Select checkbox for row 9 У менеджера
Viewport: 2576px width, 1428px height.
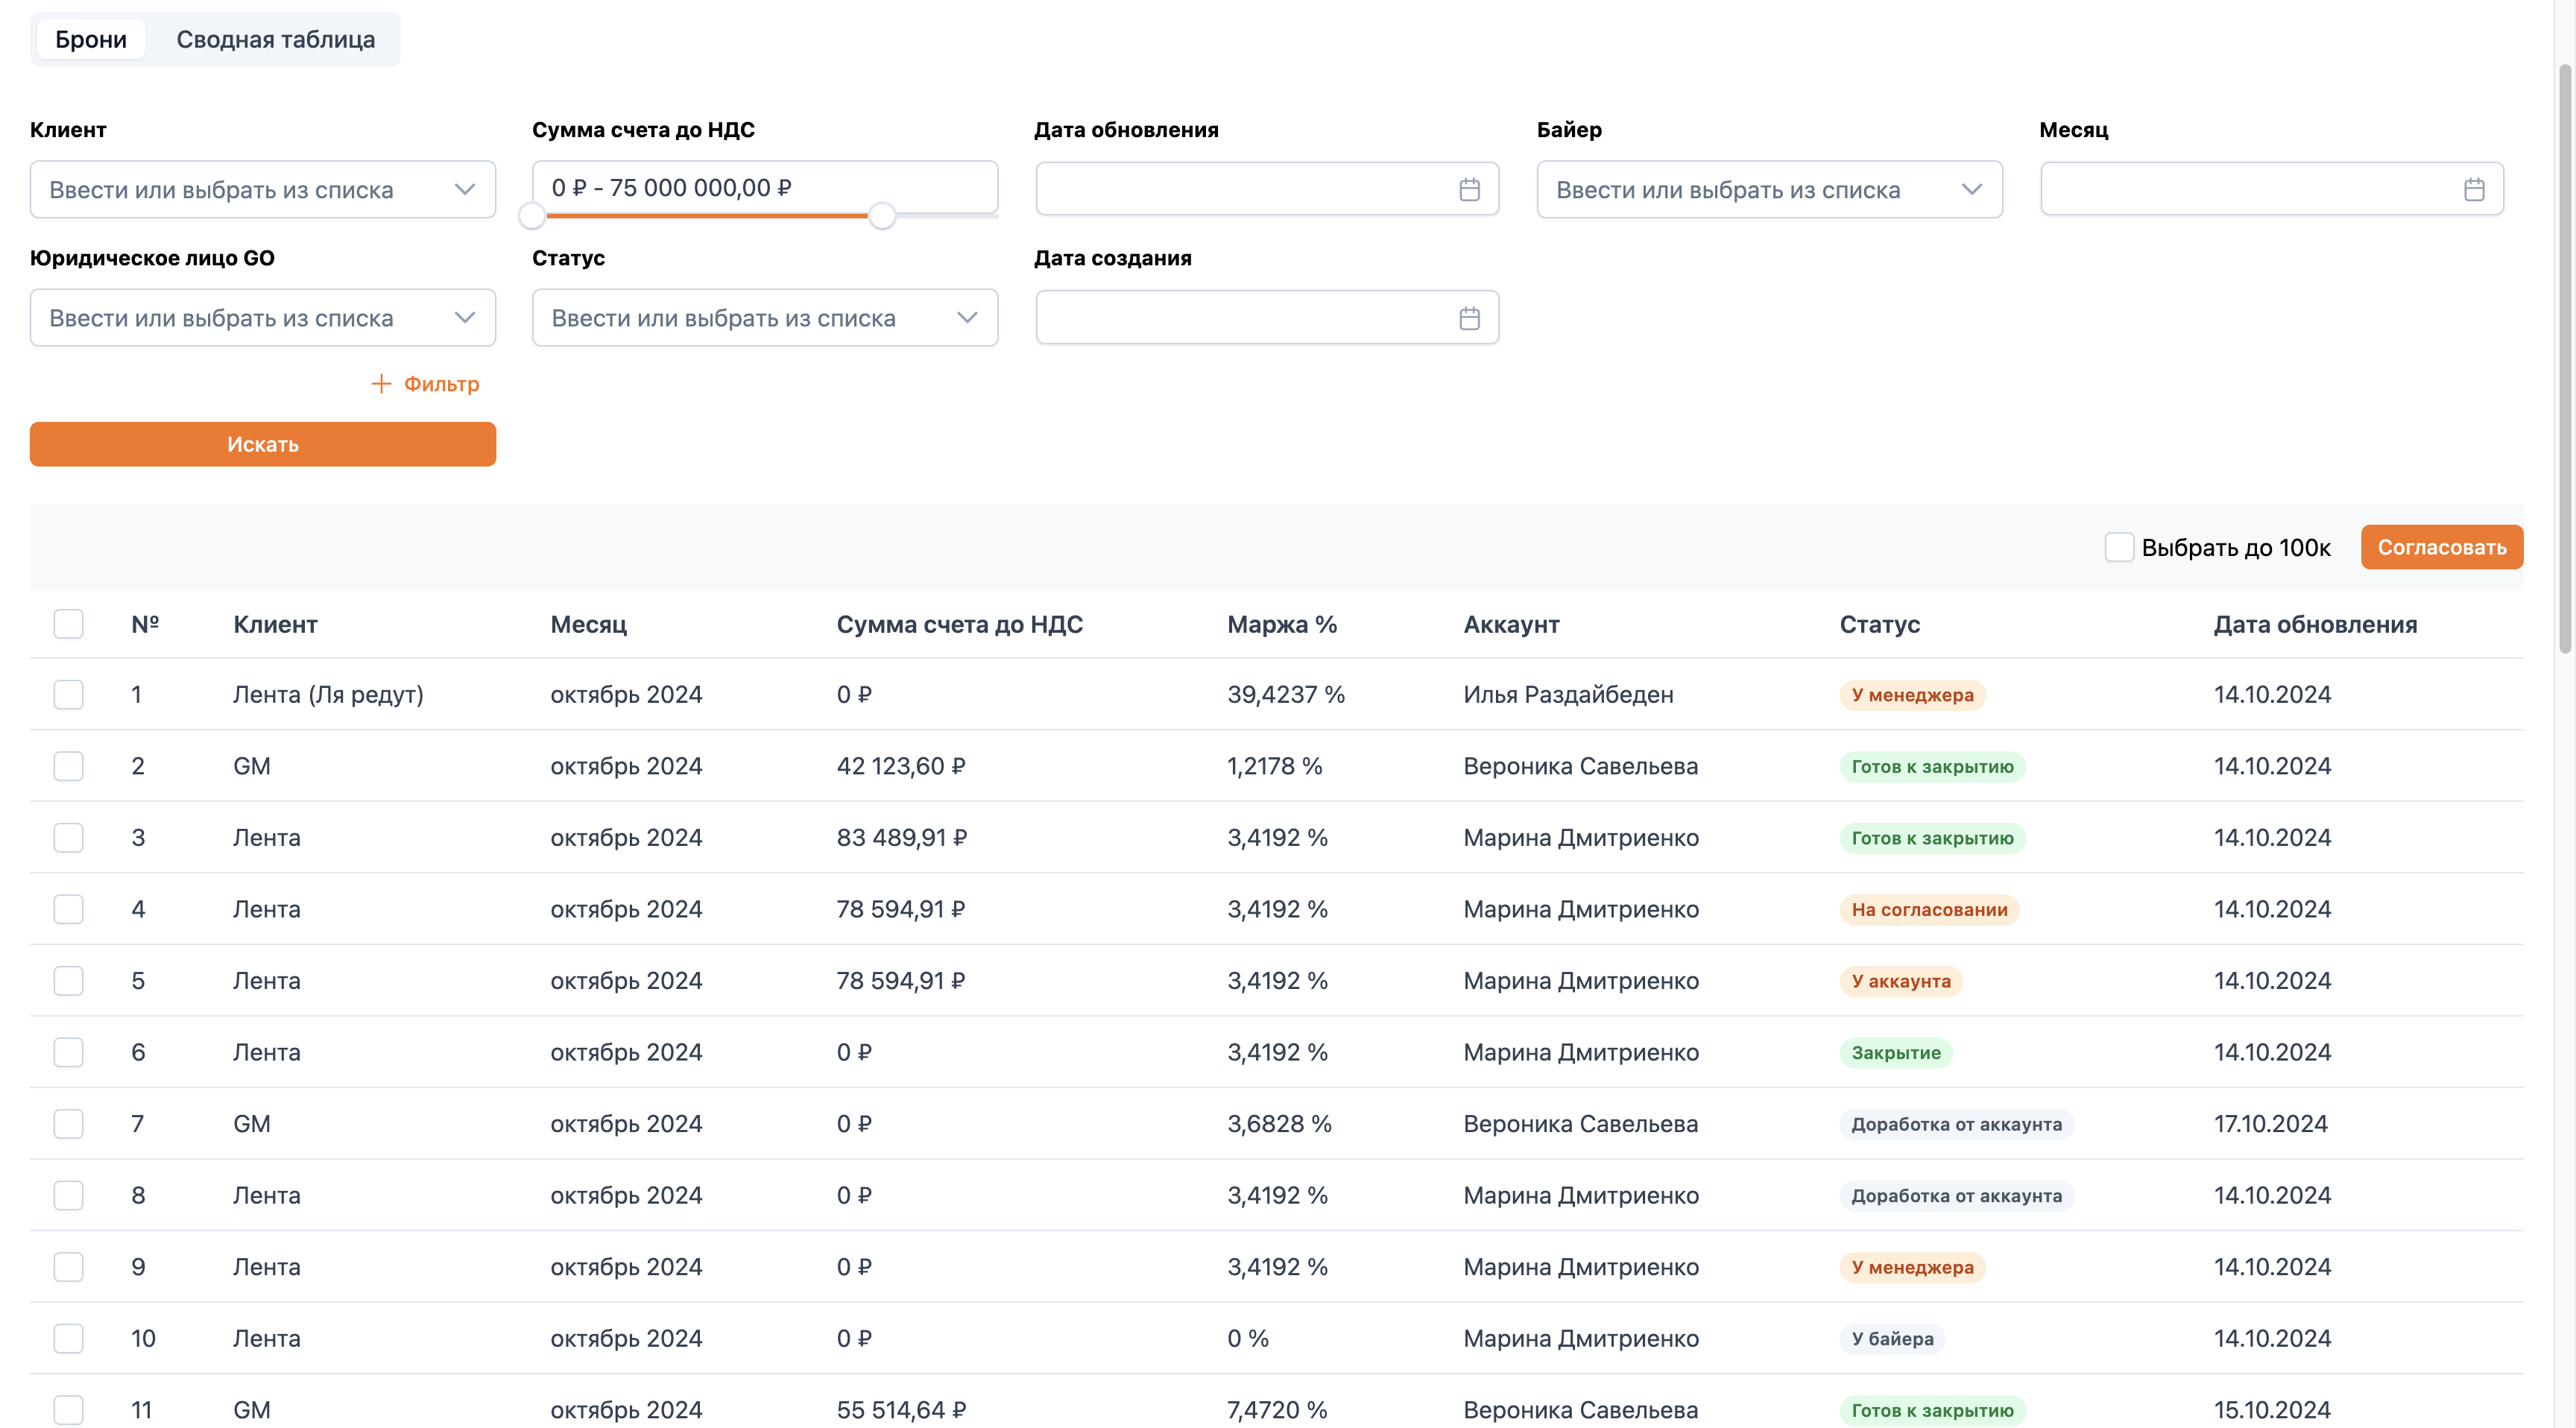tap(68, 1267)
